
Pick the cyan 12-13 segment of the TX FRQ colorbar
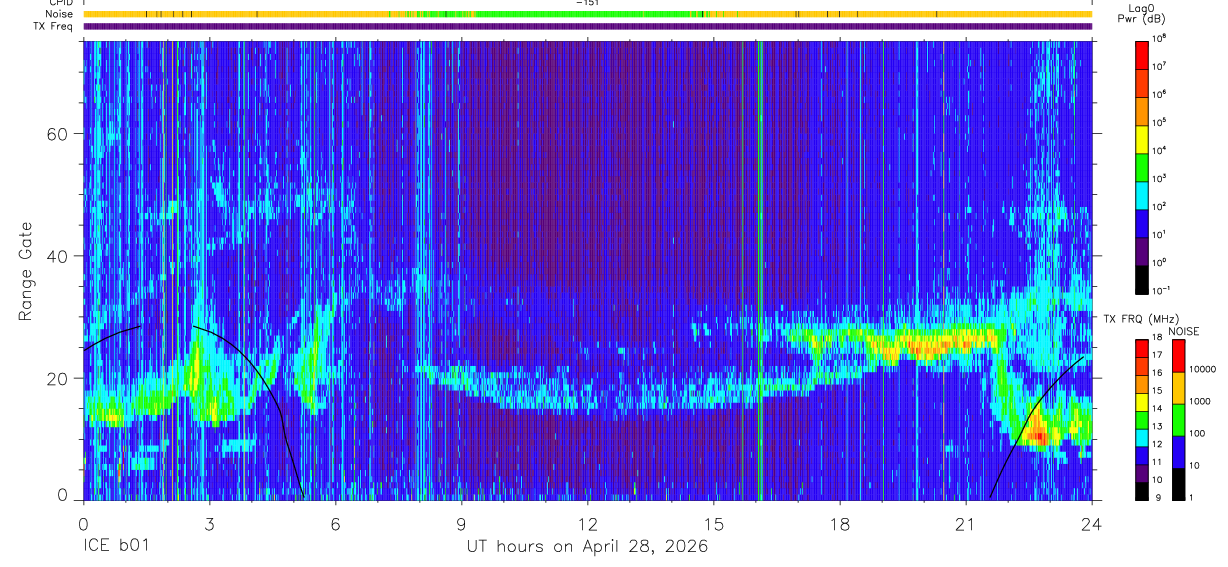pos(1142,436)
